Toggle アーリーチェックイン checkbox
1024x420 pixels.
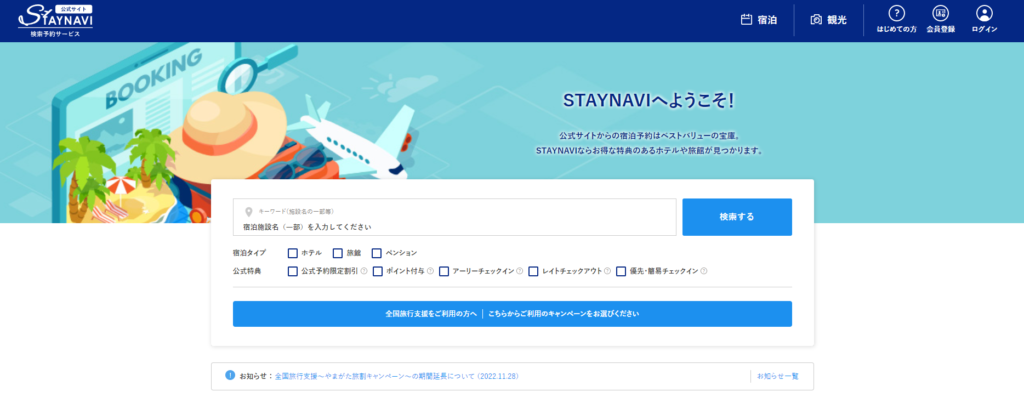444,271
